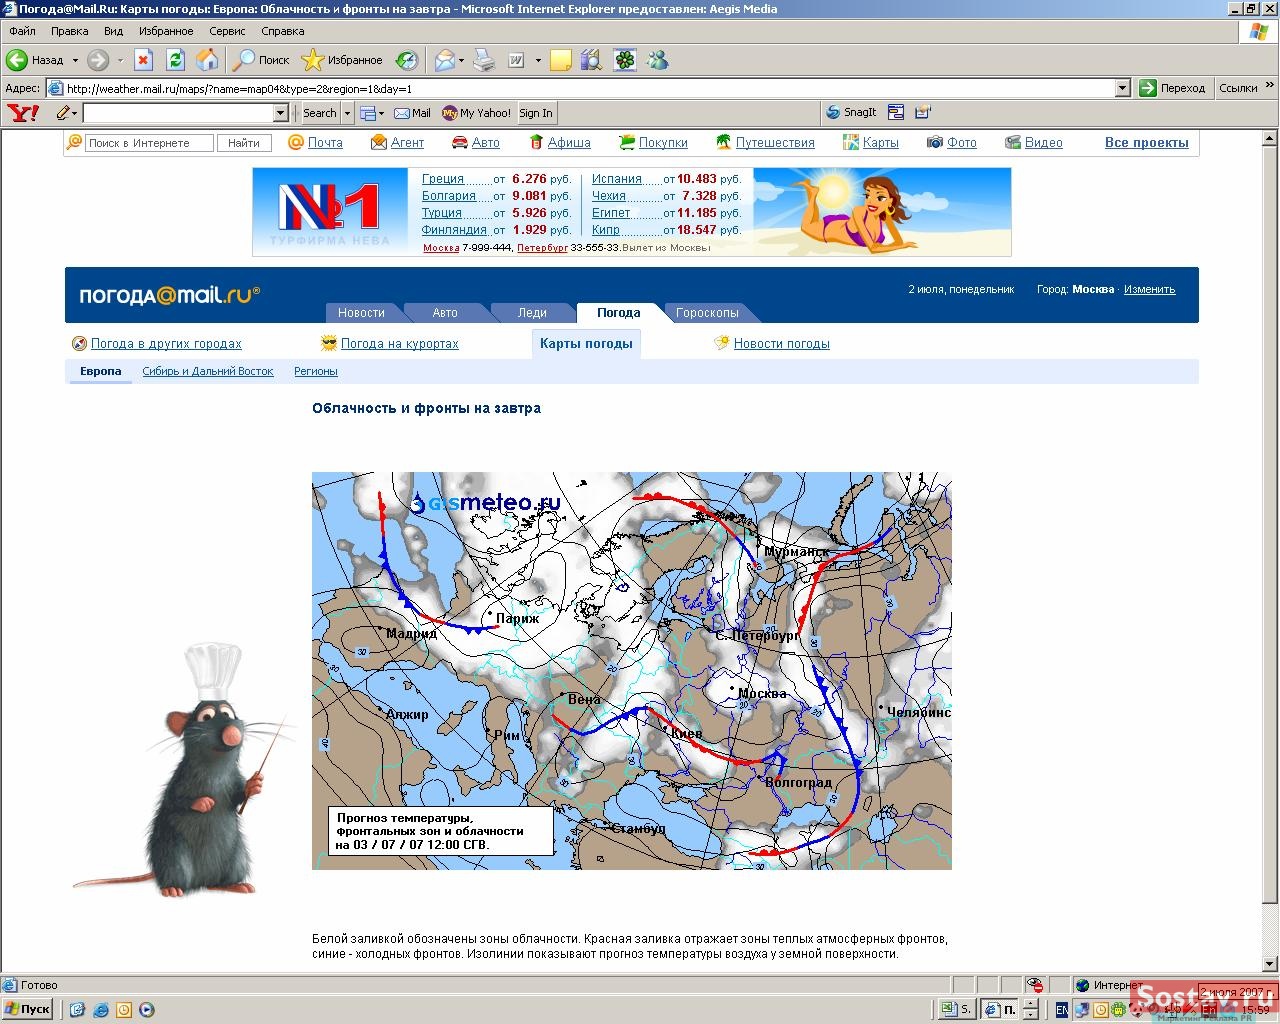Open the Файл menu
The image size is (1280, 1024).
[22, 31]
